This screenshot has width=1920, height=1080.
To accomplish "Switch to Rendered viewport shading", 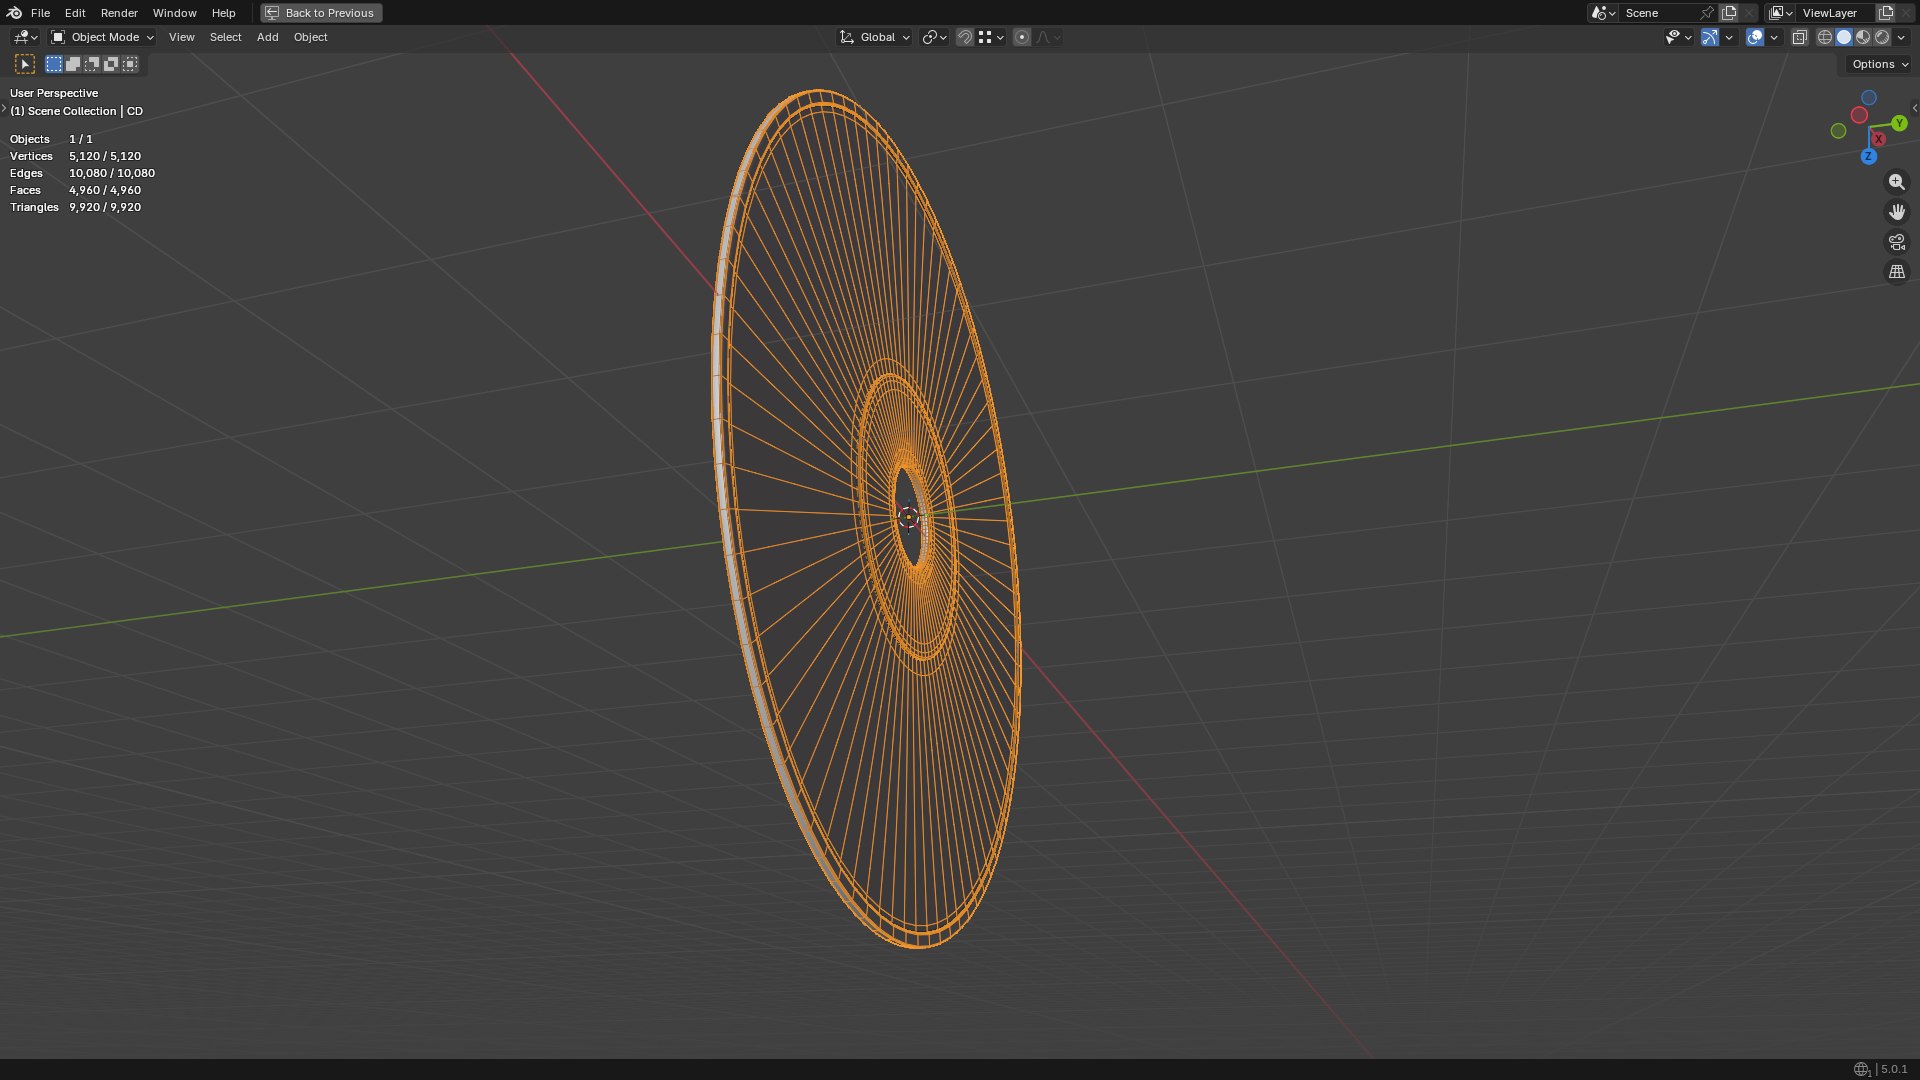I will [x=1882, y=37].
